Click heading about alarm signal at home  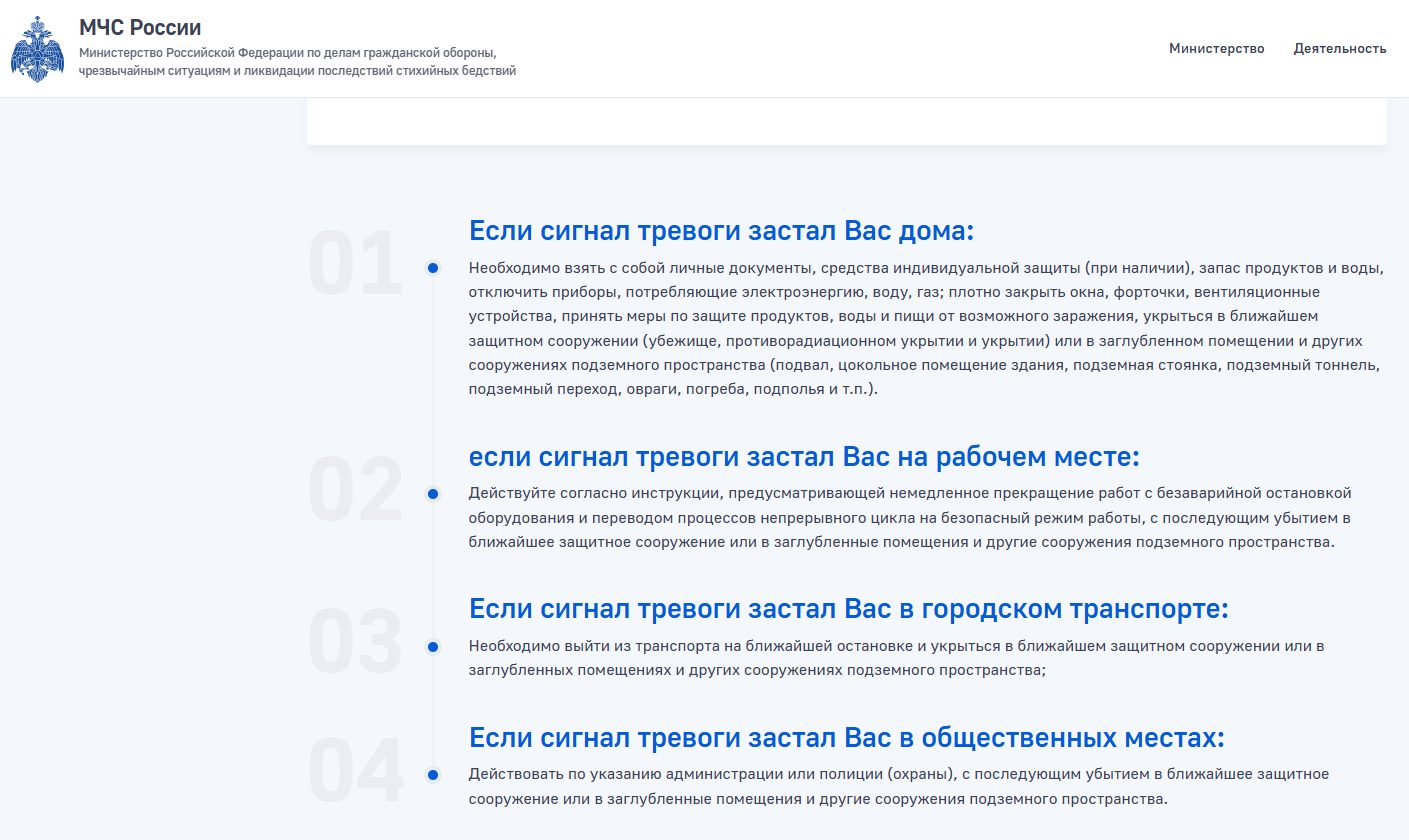point(721,232)
